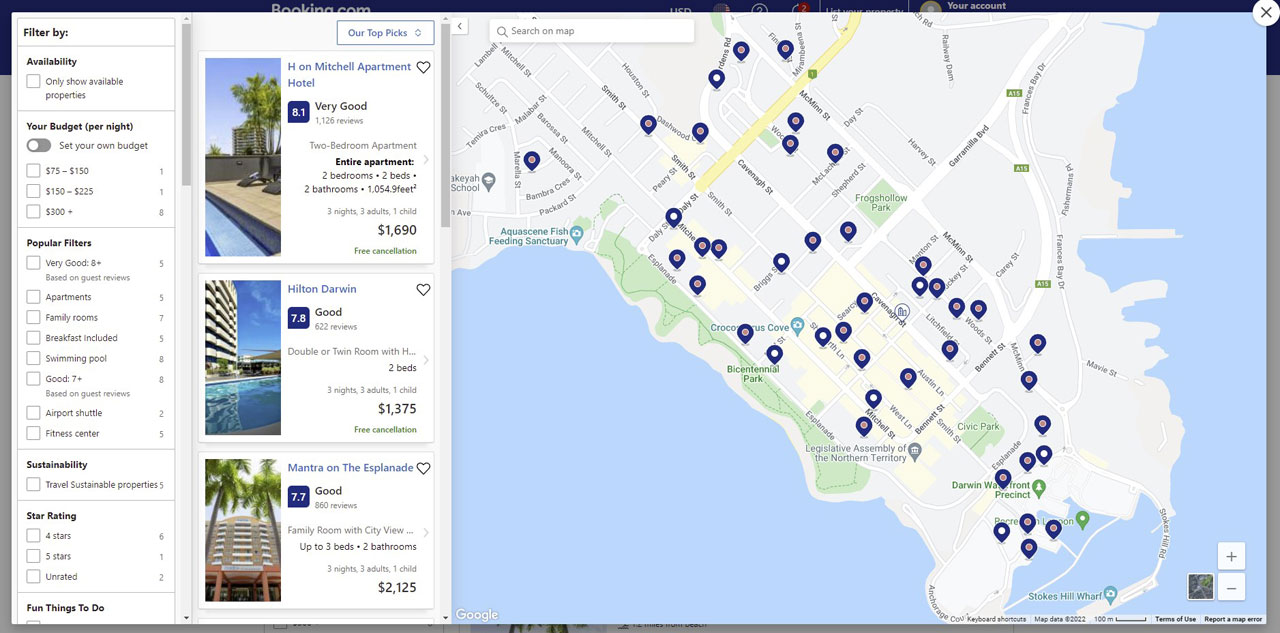Check the Airport shuttle filter
Screen dimensions: 1280x633
pos(34,413)
